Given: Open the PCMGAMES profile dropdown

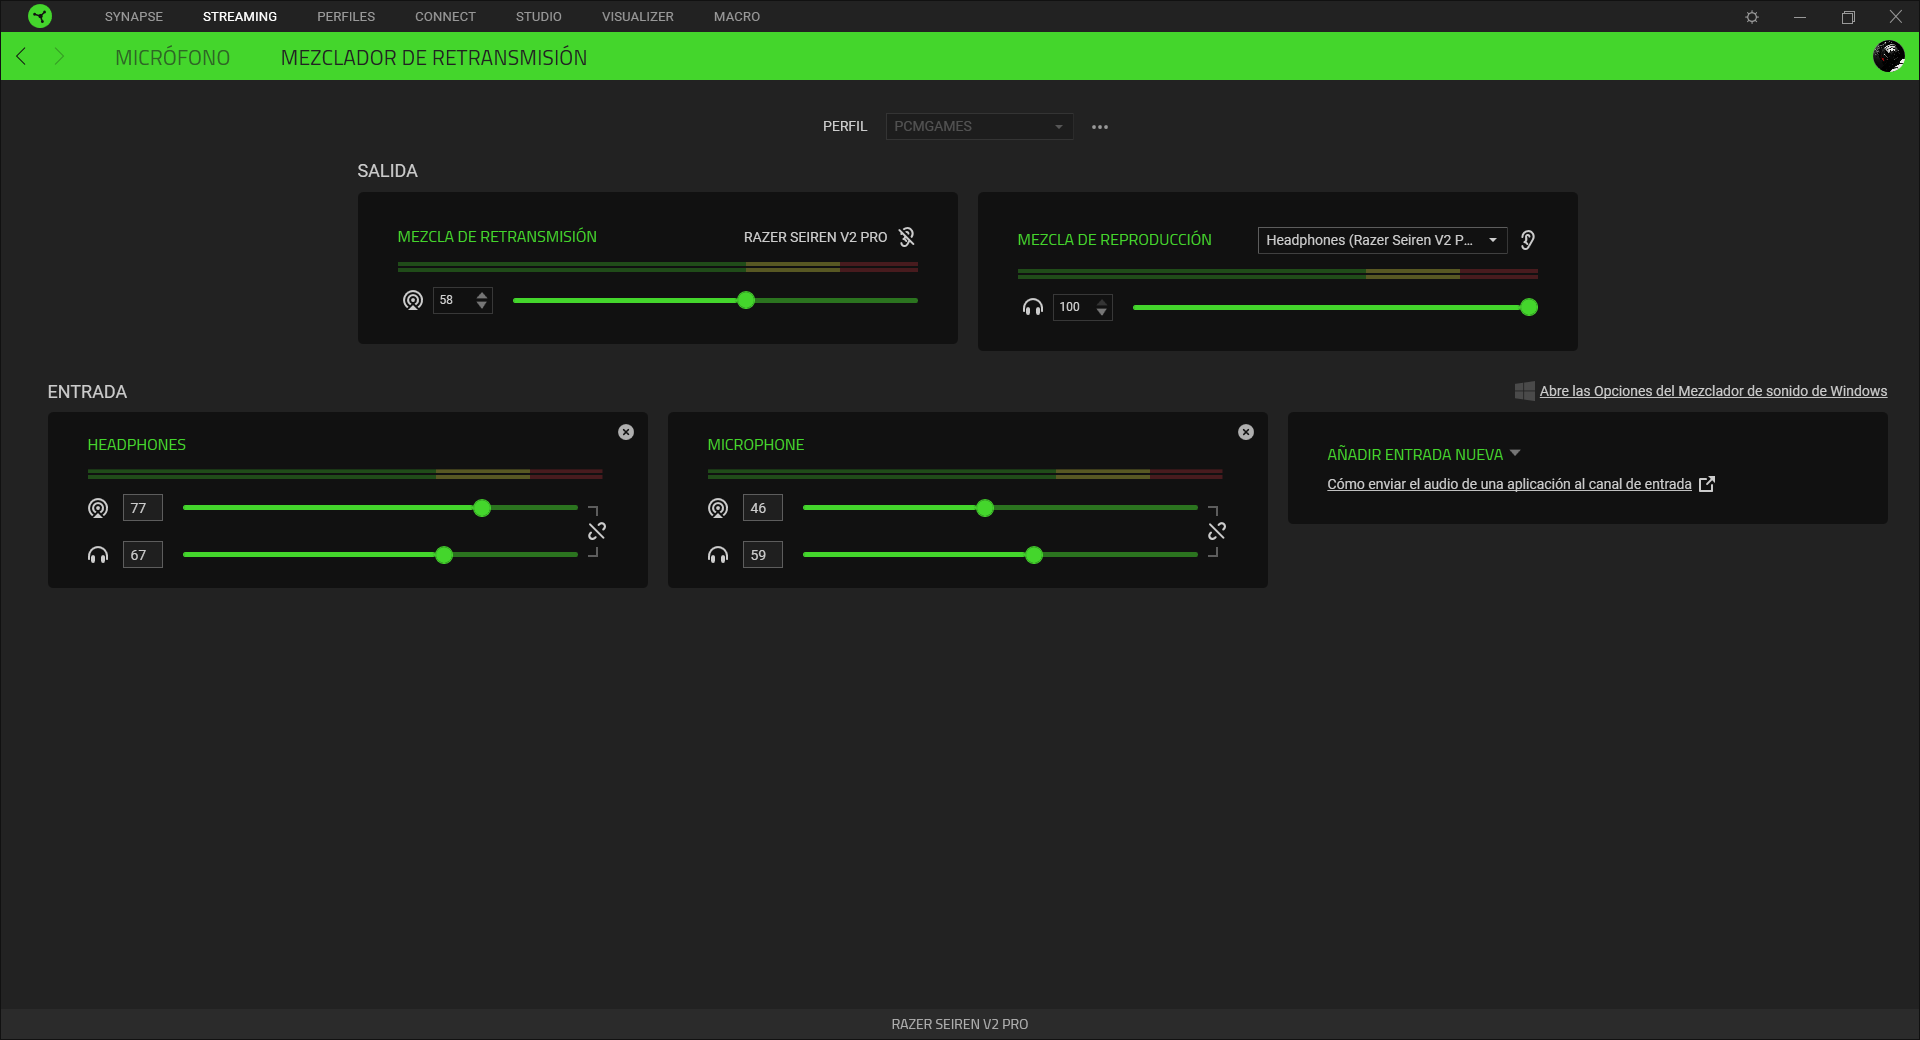Looking at the screenshot, I should point(979,126).
